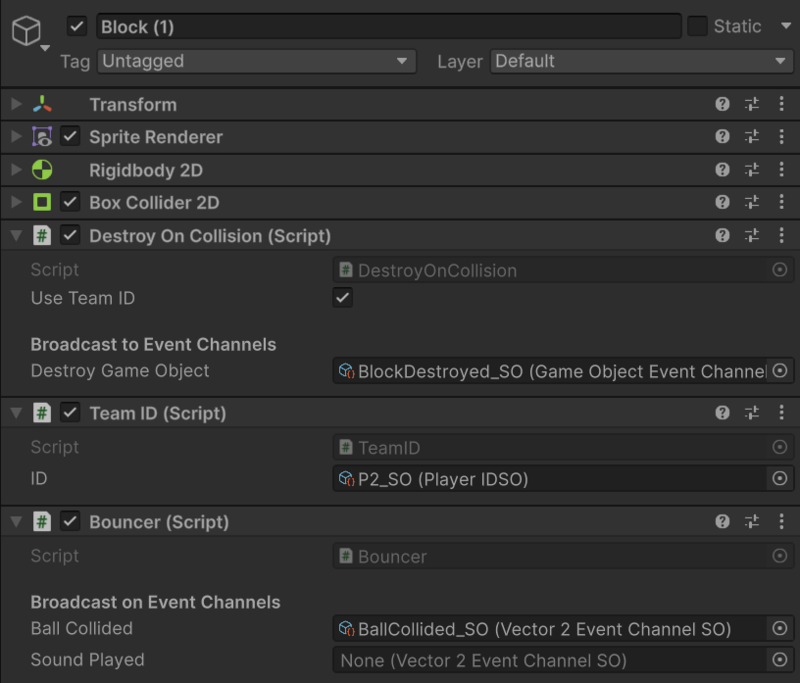This screenshot has height=683, width=800.
Task: Collapse the Team ID script component
Action: (16, 413)
